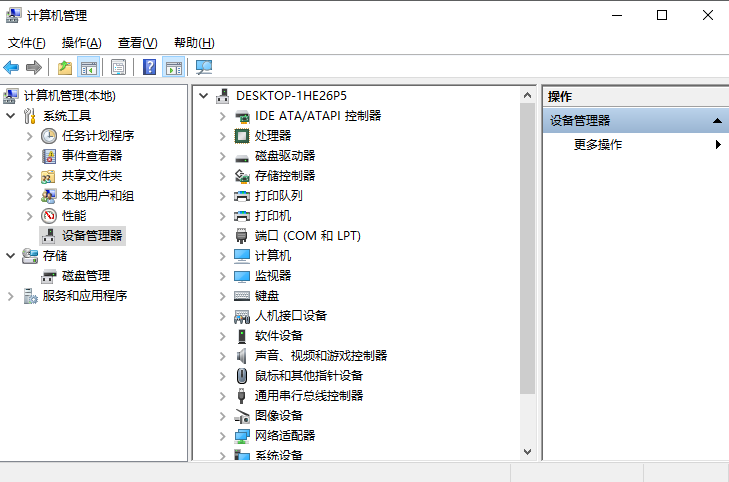Open the 操作(A) menu
The width and height of the screenshot is (729, 482).
81,43
